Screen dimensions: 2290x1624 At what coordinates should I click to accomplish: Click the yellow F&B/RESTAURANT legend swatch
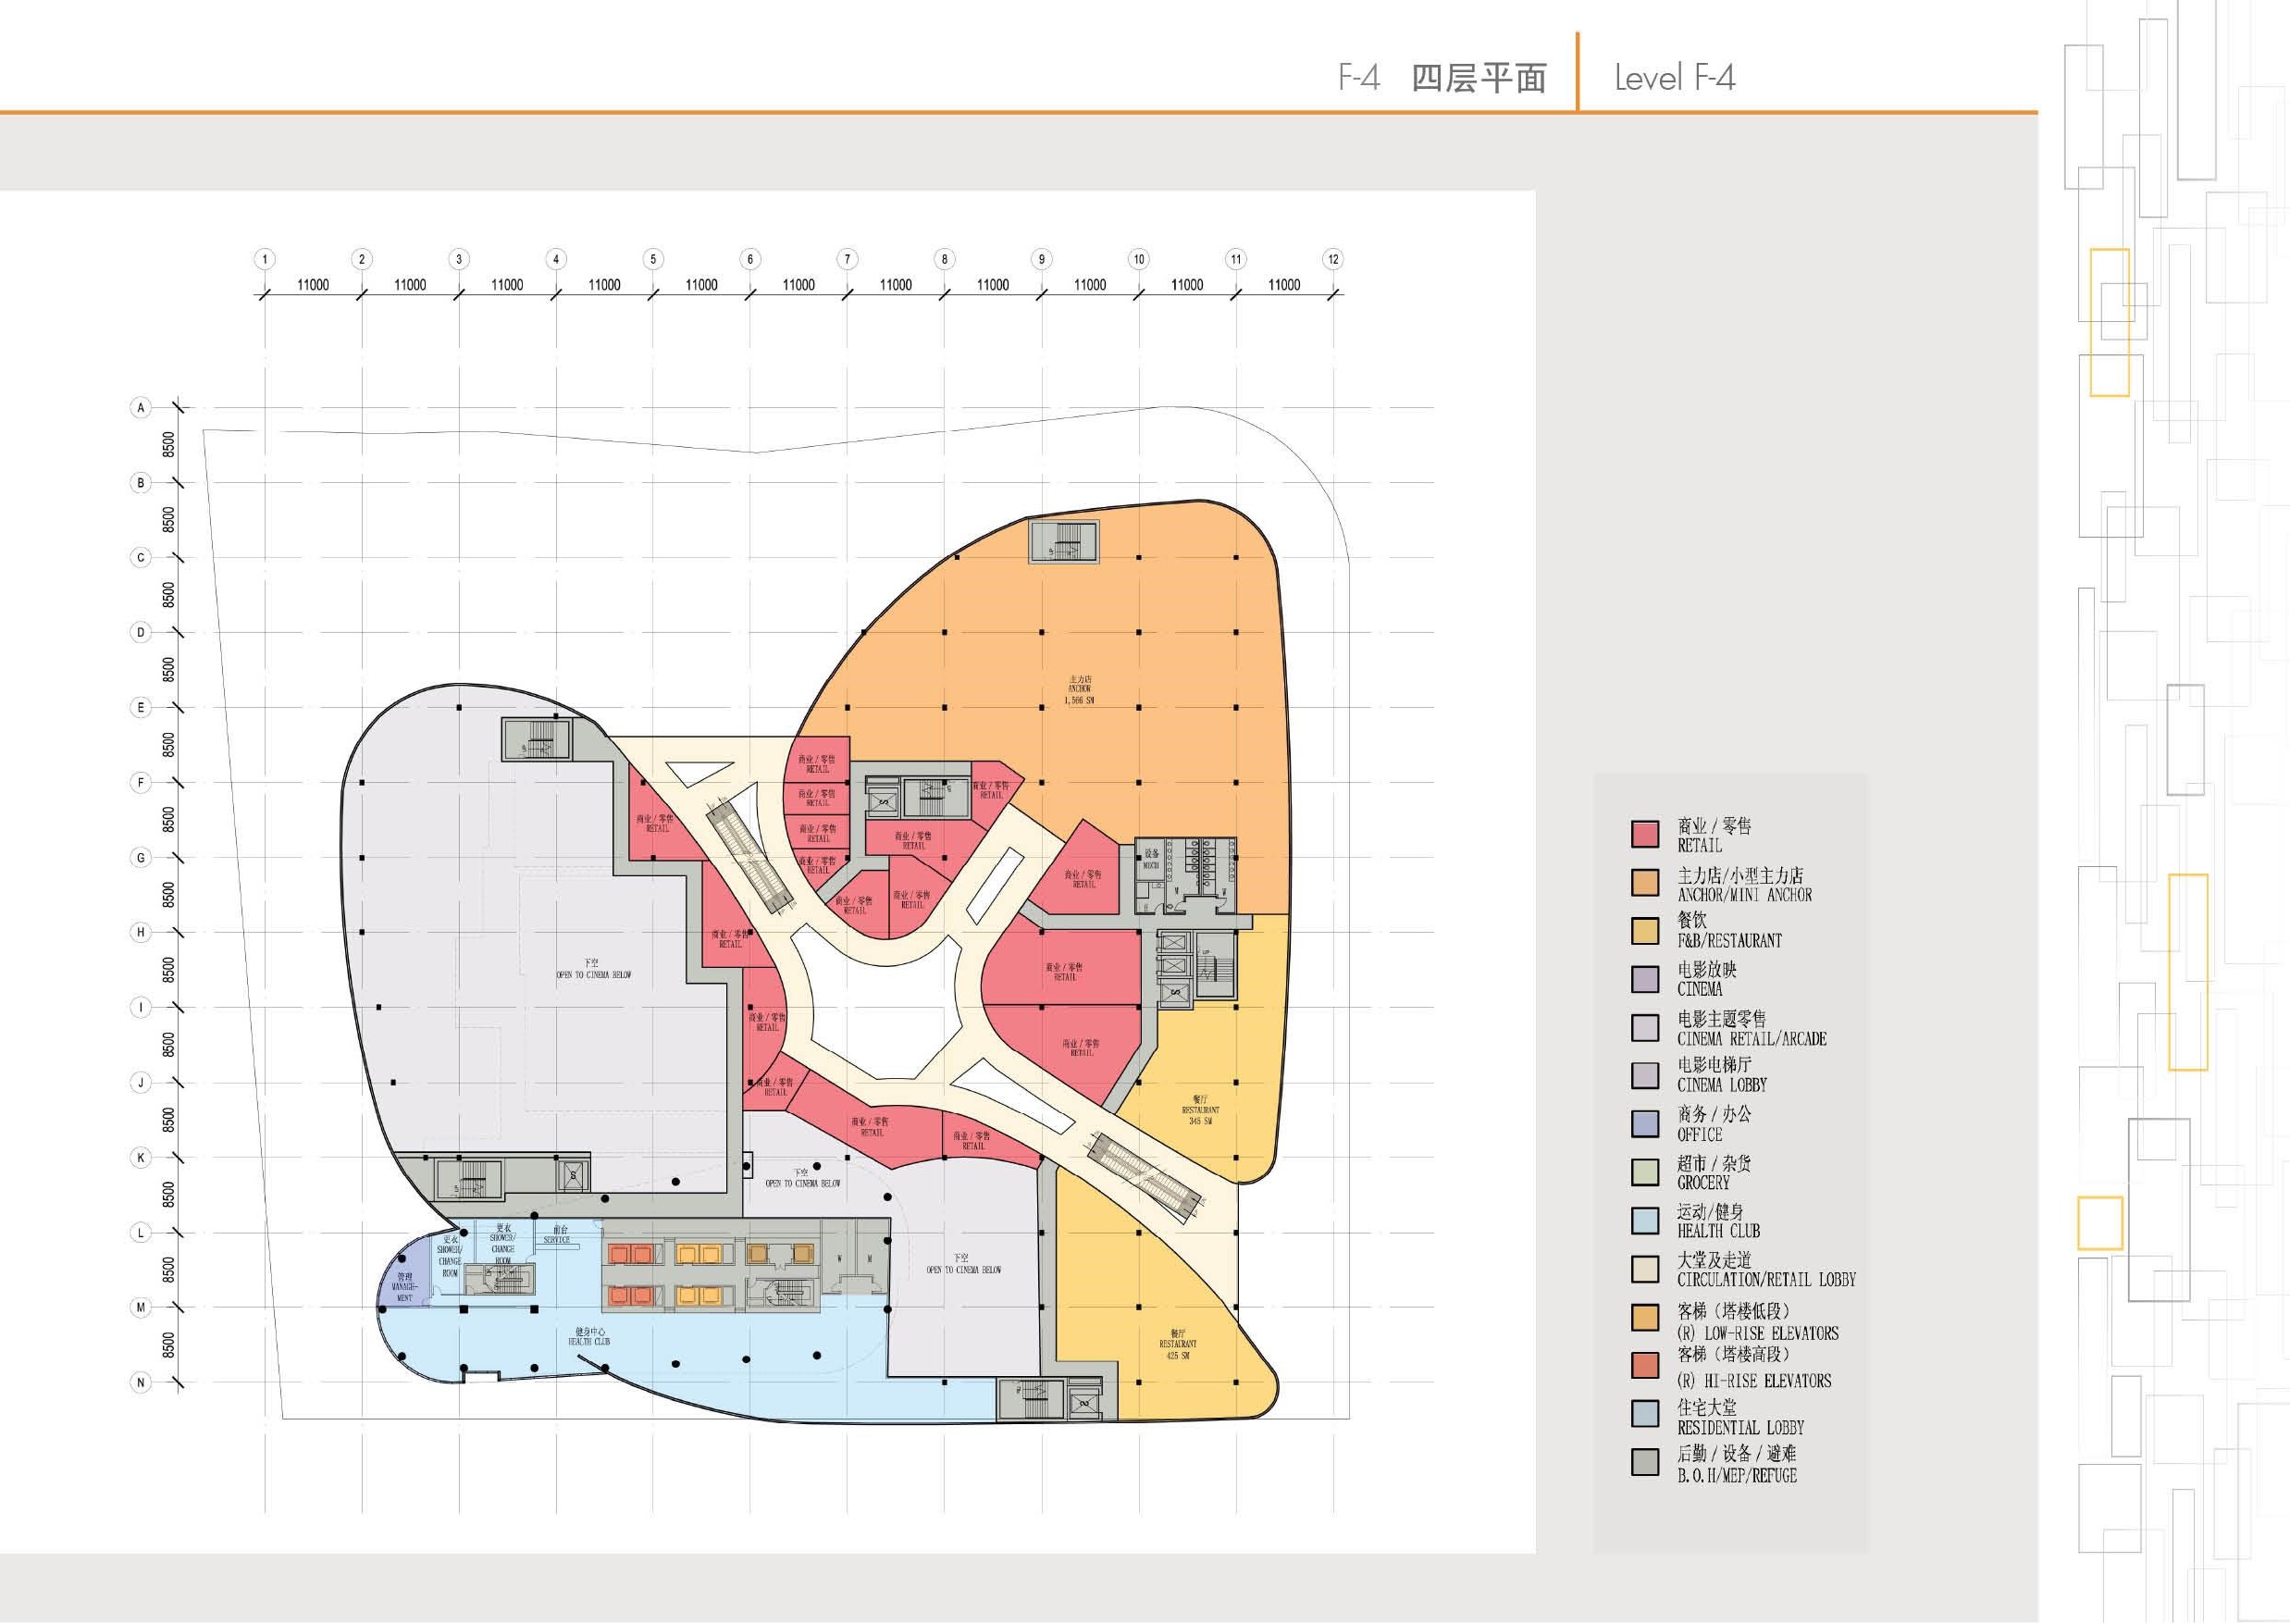coord(1645,931)
